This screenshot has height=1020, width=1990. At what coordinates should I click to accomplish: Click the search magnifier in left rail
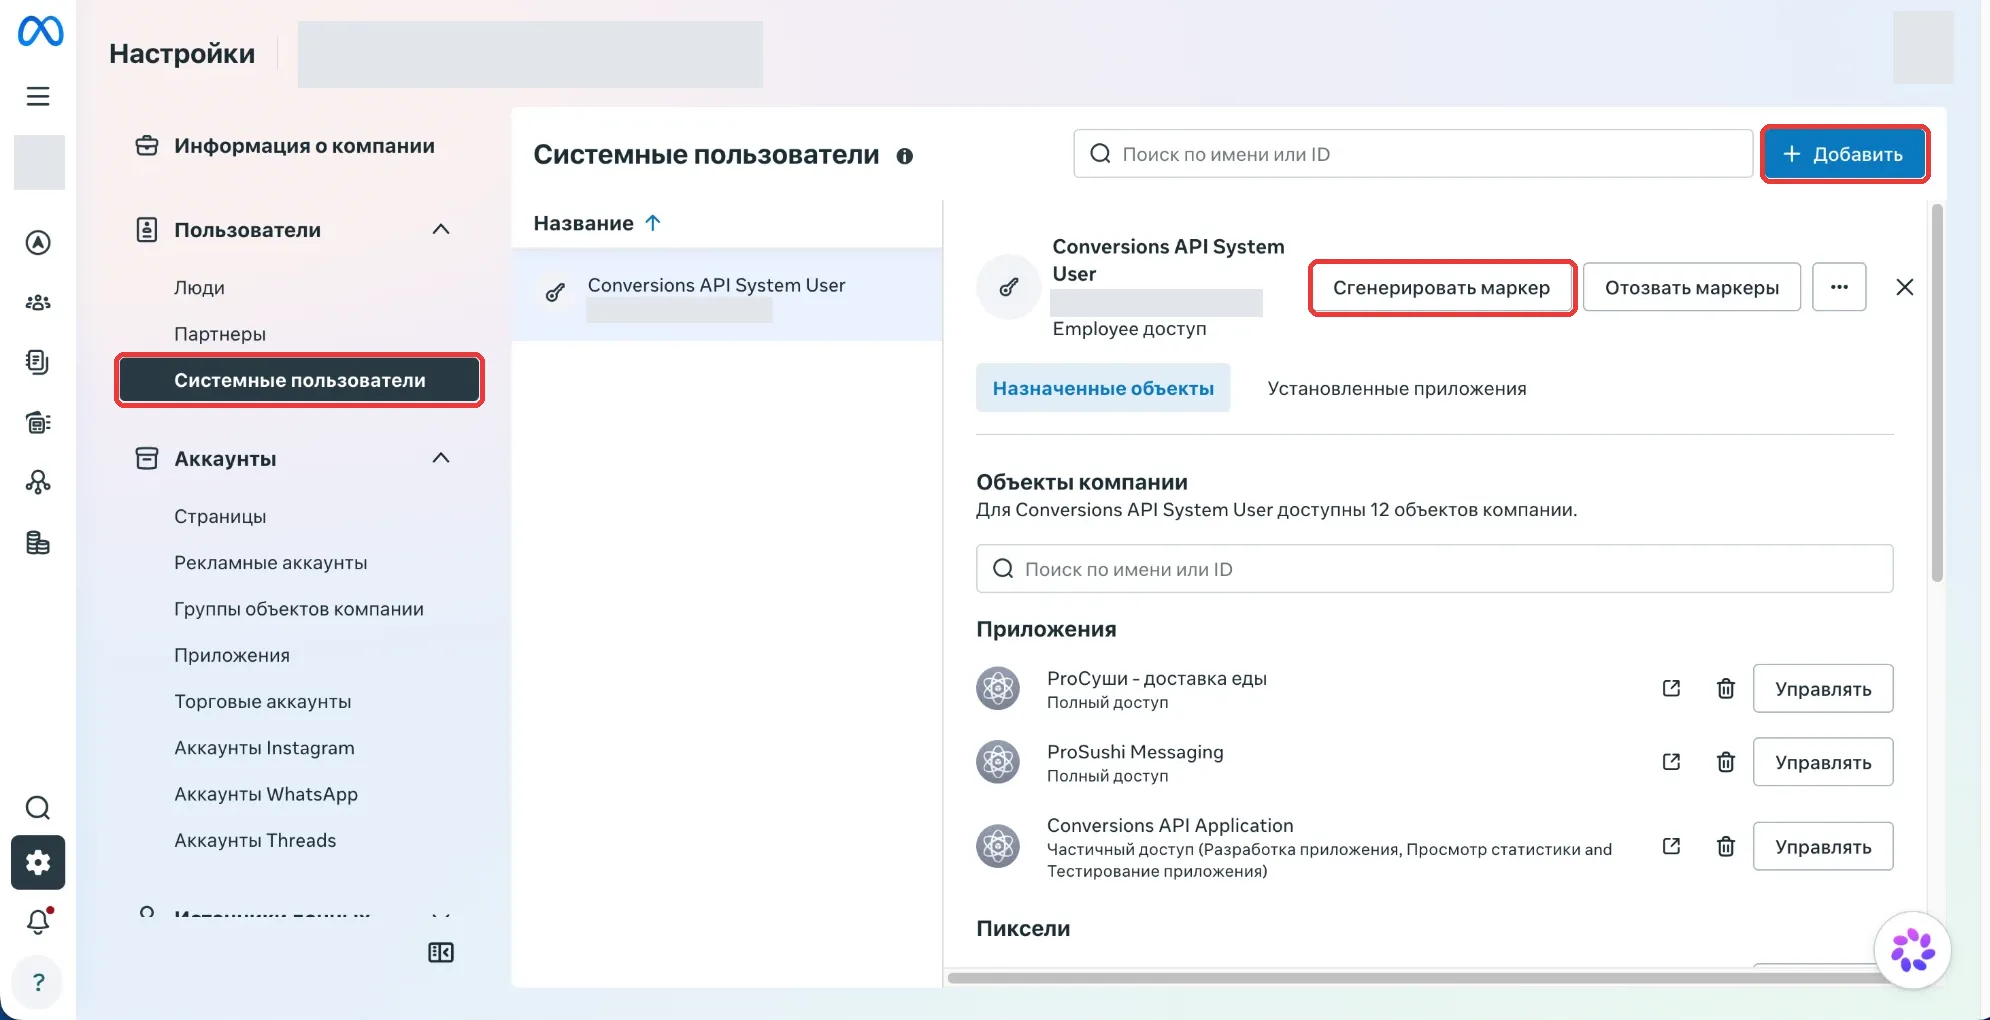38,808
